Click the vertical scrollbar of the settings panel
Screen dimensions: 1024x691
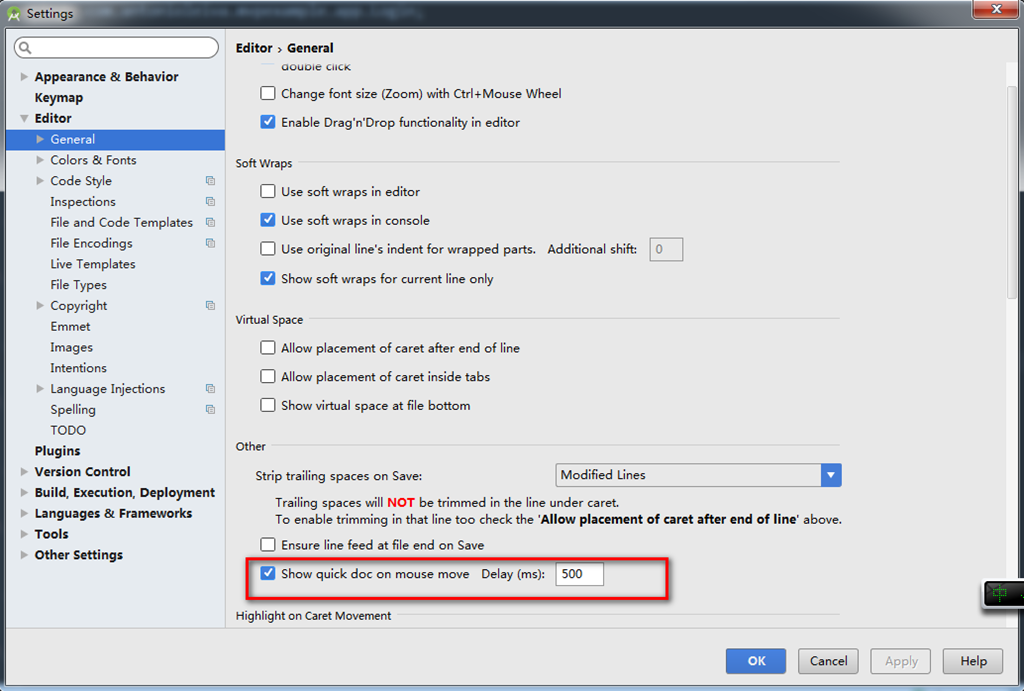point(1011,200)
